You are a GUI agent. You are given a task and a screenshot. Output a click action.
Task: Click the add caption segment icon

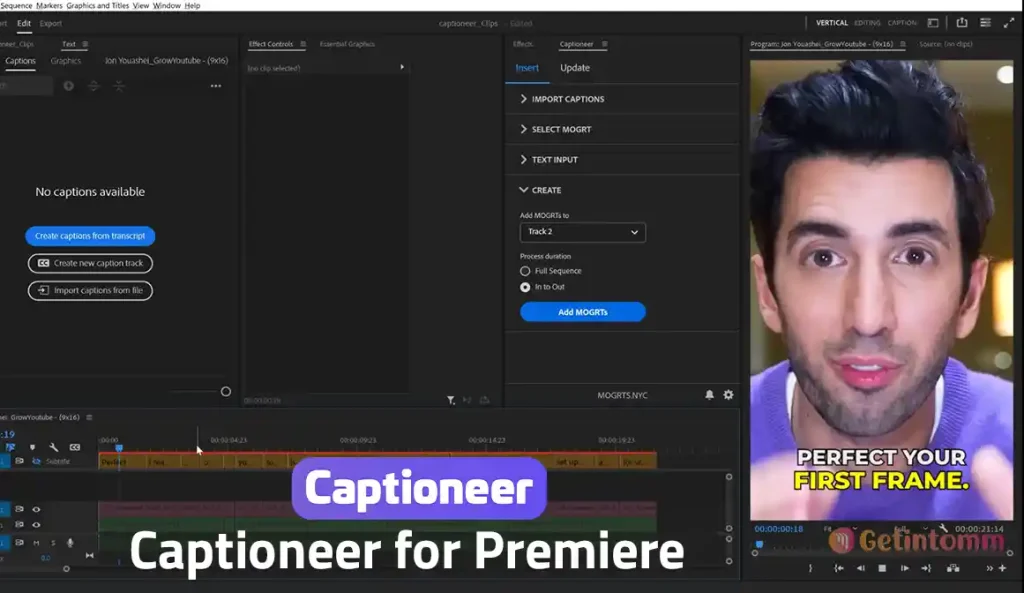coord(68,86)
